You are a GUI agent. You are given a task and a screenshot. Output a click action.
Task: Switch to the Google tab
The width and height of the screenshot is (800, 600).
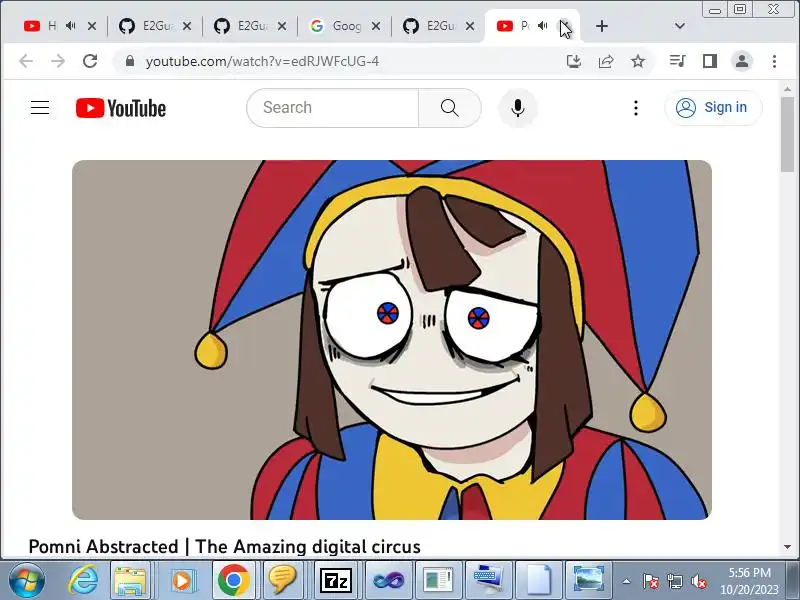point(338,26)
